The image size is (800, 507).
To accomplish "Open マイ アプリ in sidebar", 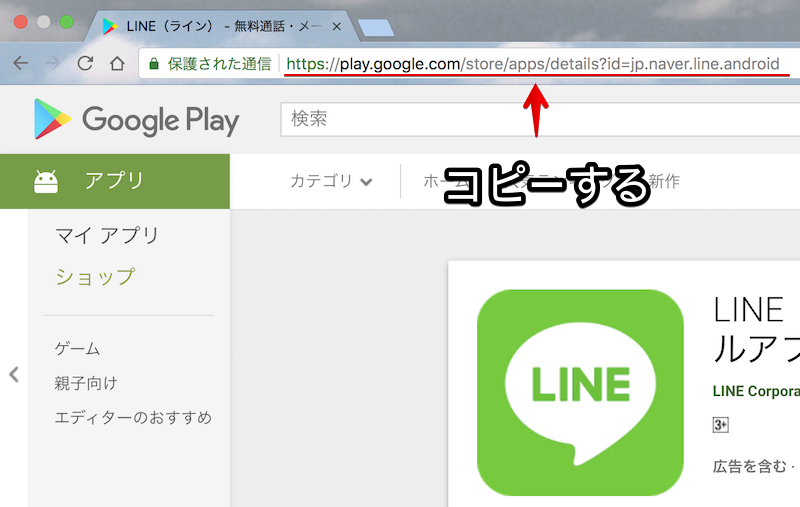I will (107, 236).
